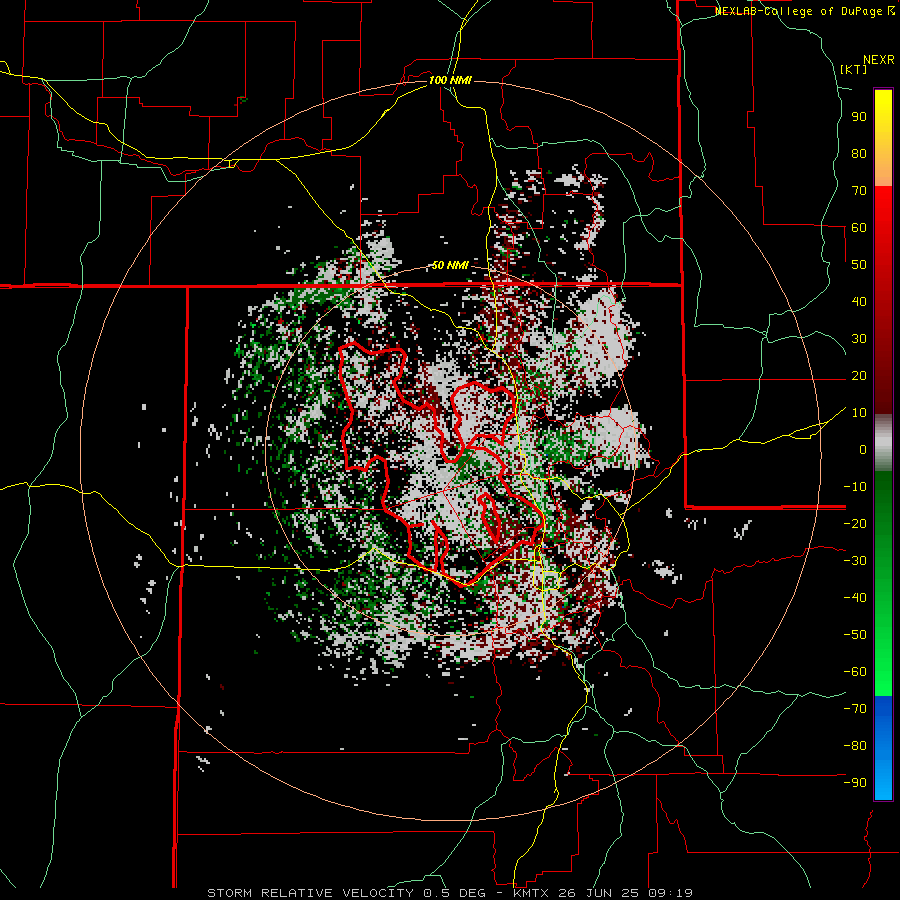This screenshot has height=900, width=900.
Task: Click the "-70" scale value
Action: pyautogui.click(x=855, y=709)
